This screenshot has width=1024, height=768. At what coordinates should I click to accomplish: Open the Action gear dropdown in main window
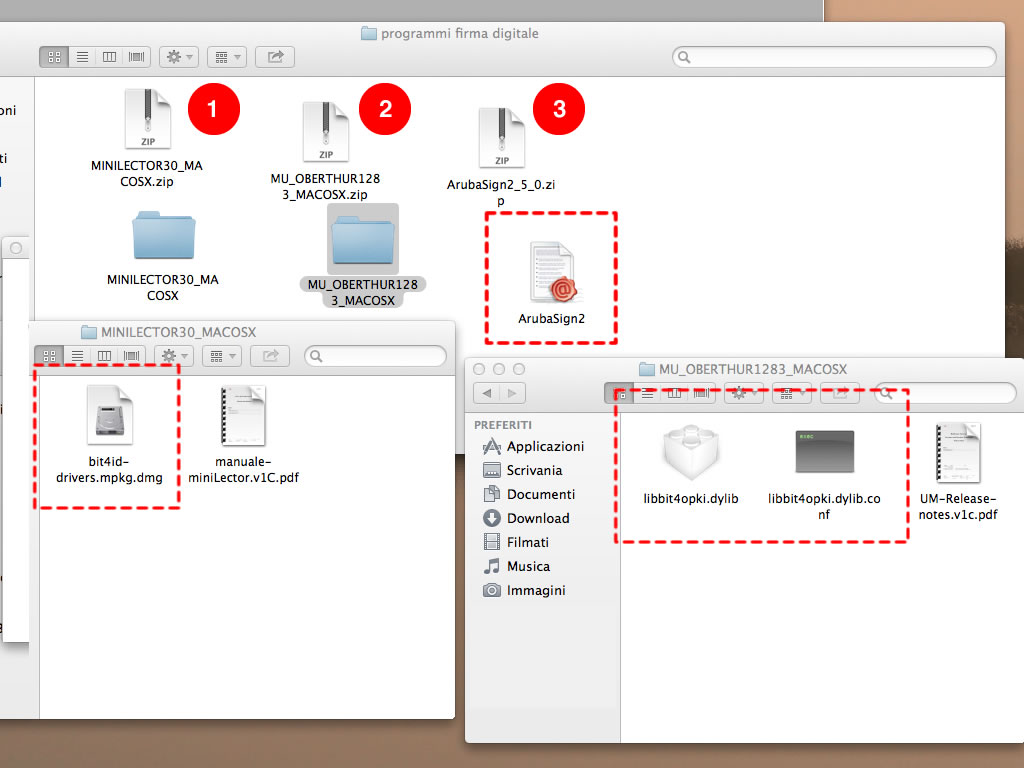(178, 57)
